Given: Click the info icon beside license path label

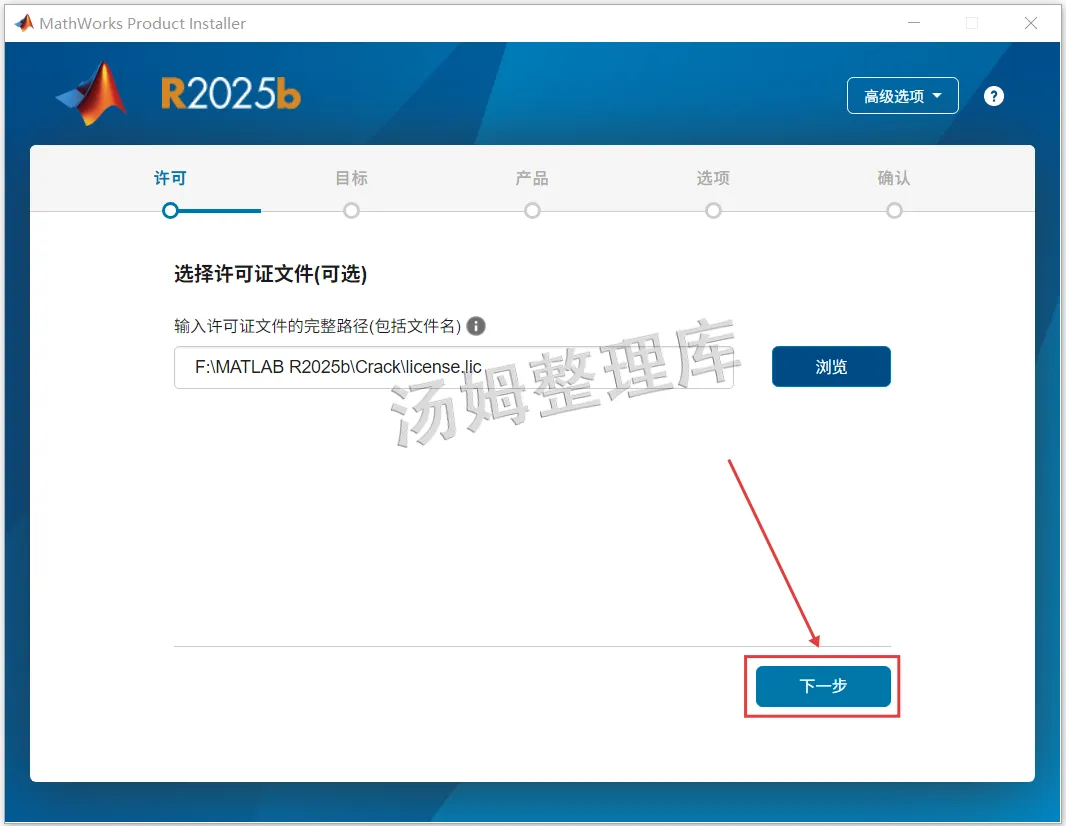Looking at the screenshot, I should pos(476,326).
